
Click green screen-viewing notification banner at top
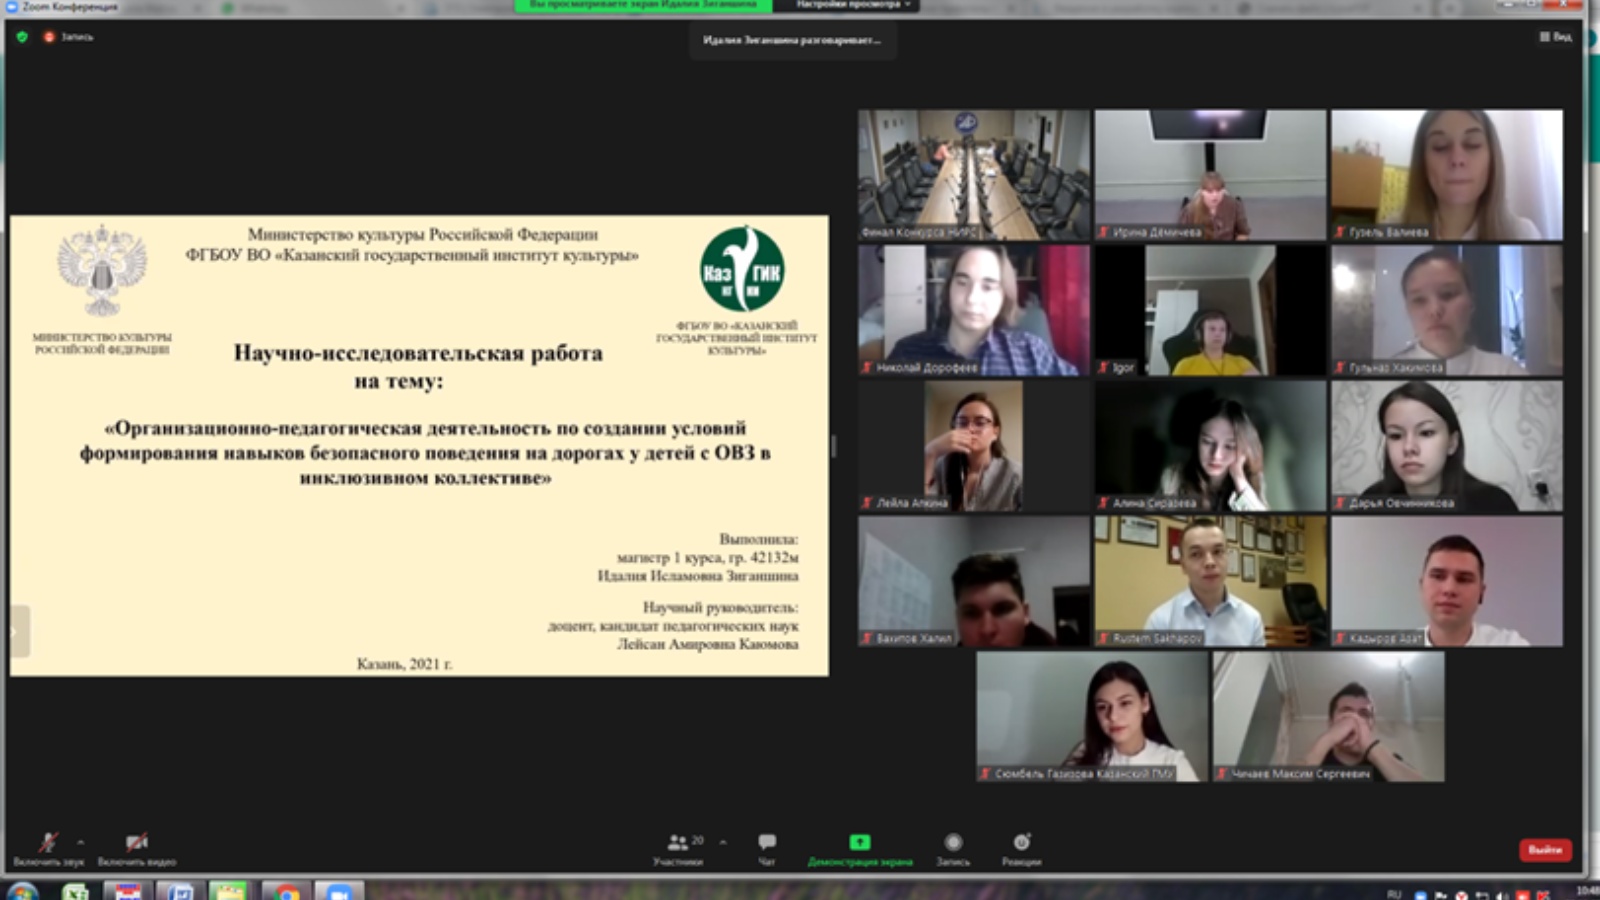[x=643, y=5]
